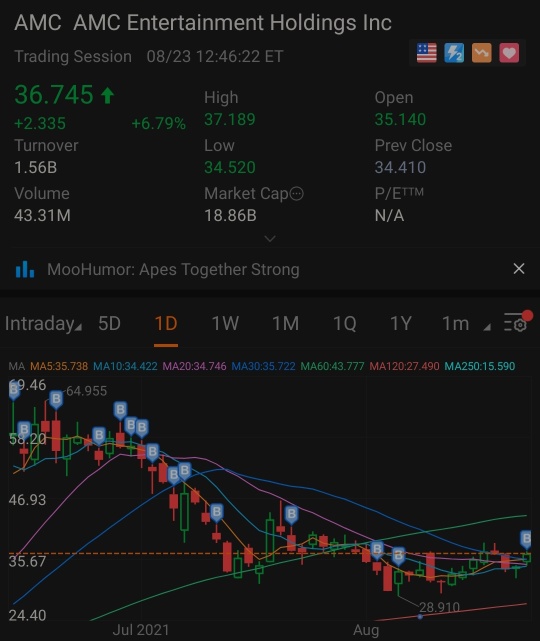
Task: Switch to the 1W chart tab
Action: click(x=225, y=323)
